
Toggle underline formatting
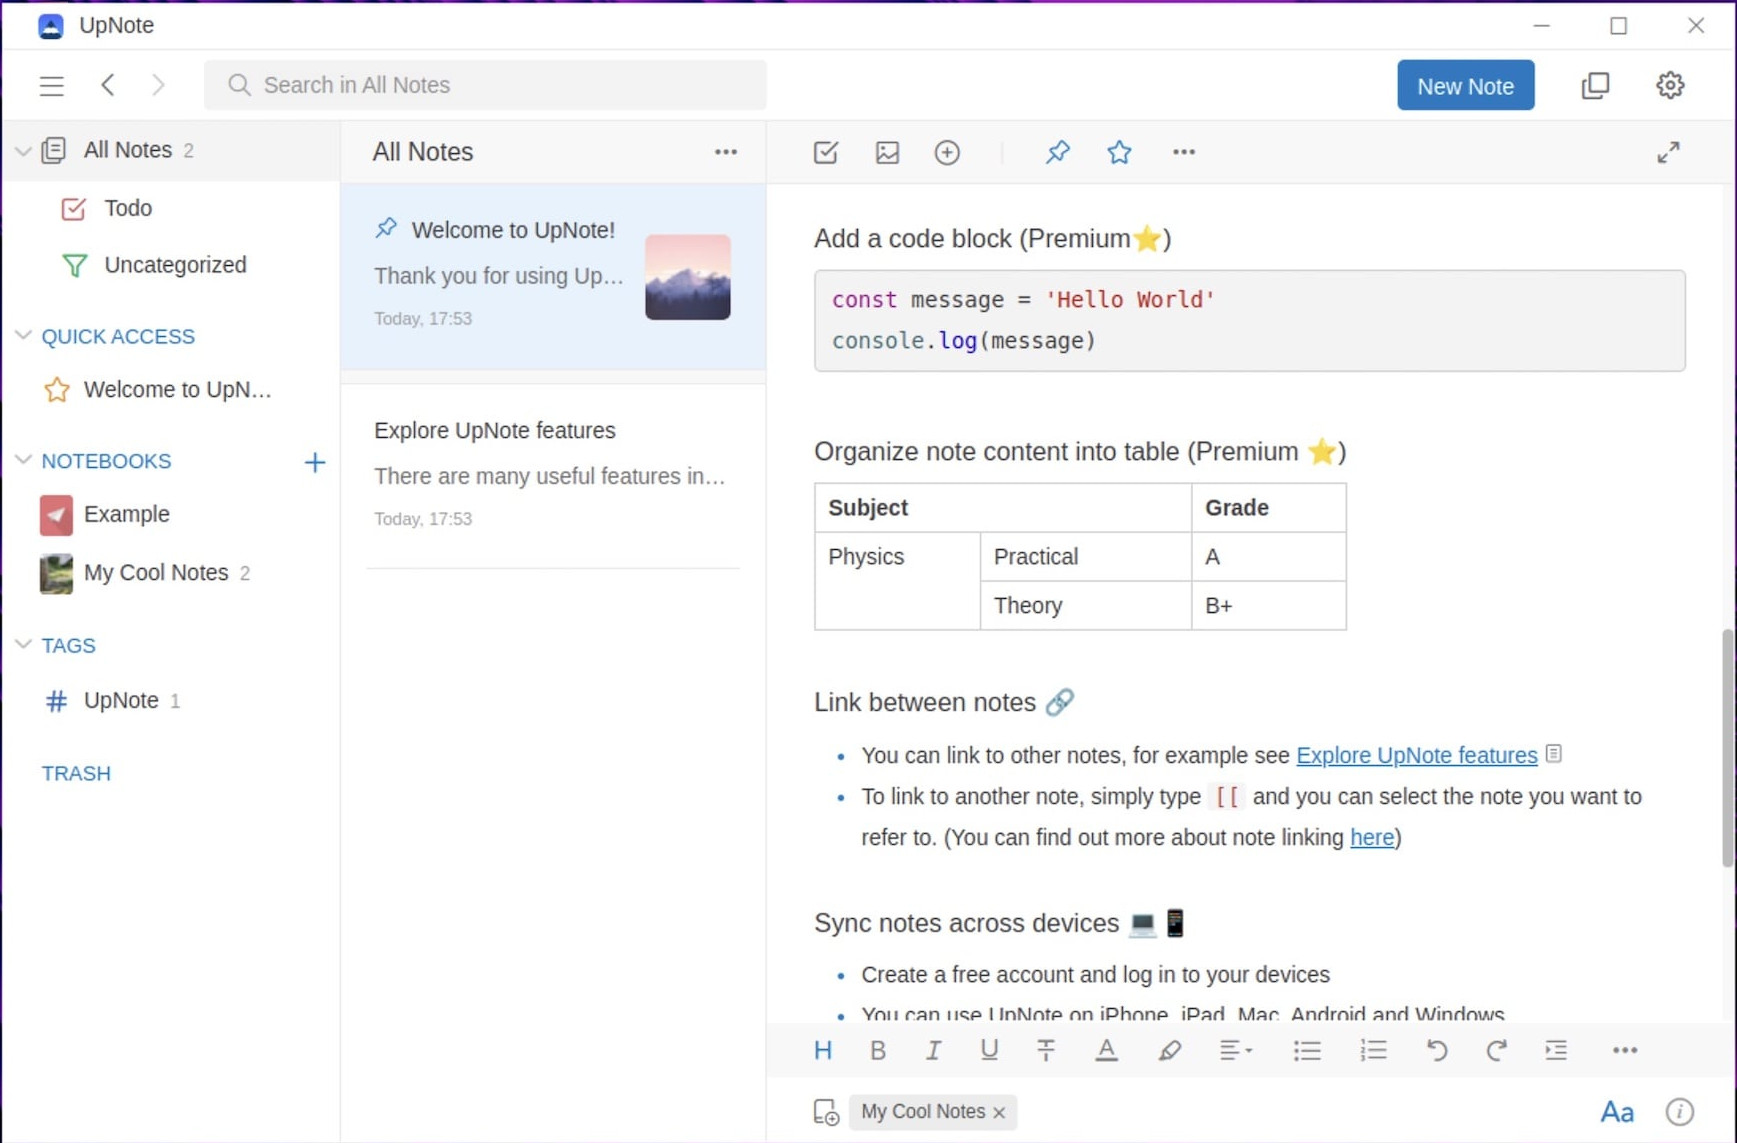(x=989, y=1050)
